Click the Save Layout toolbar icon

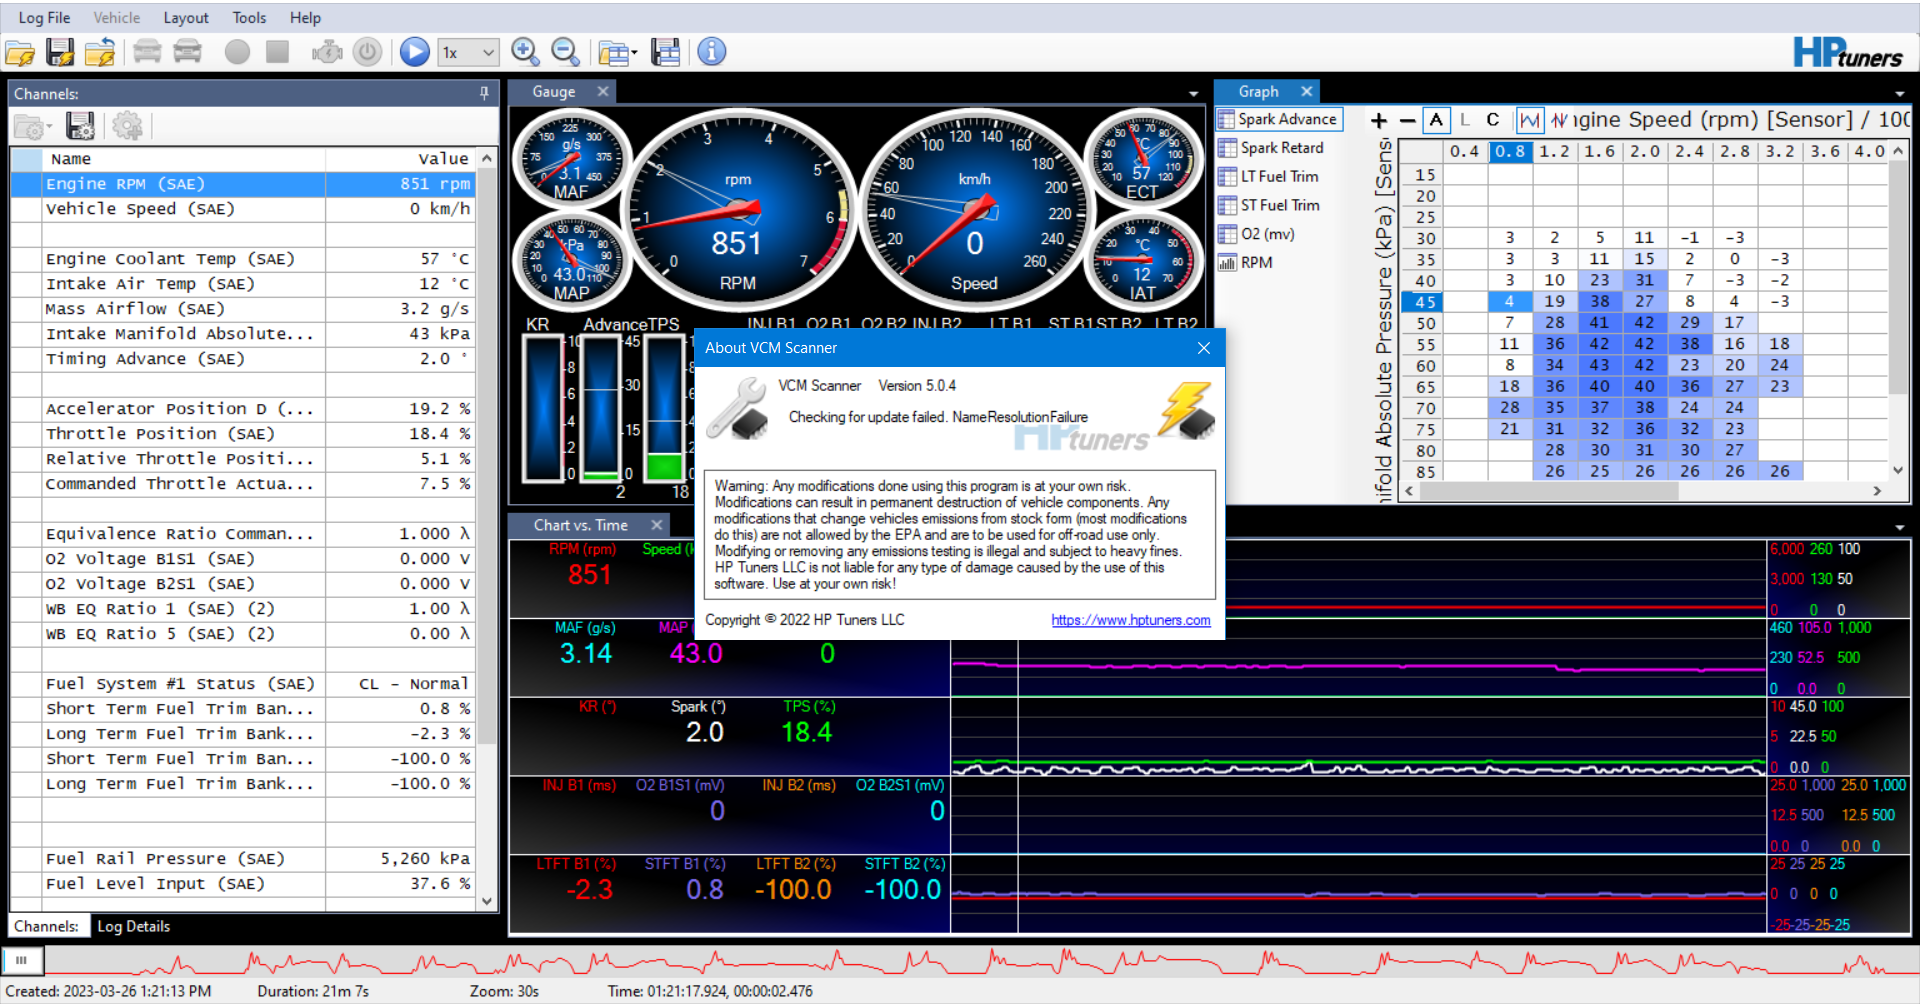coord(665,52)
